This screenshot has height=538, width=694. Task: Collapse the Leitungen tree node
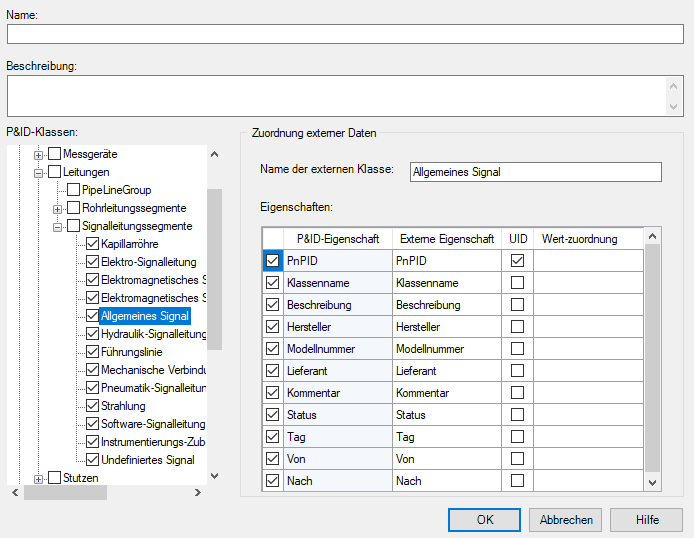coord(40,172)
